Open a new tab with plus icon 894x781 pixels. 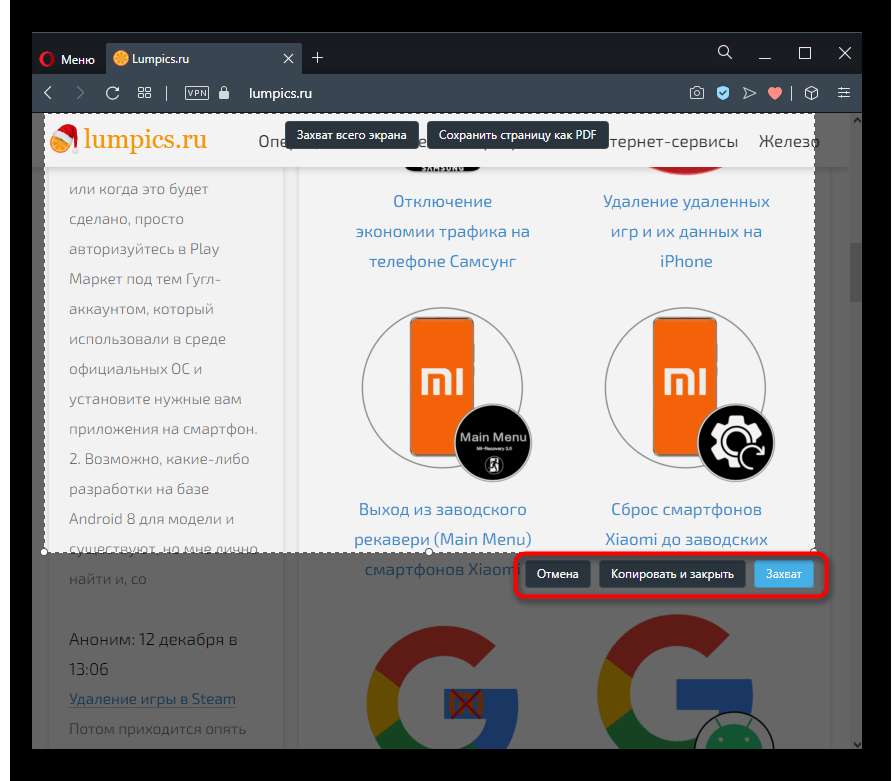click(318, 58)
